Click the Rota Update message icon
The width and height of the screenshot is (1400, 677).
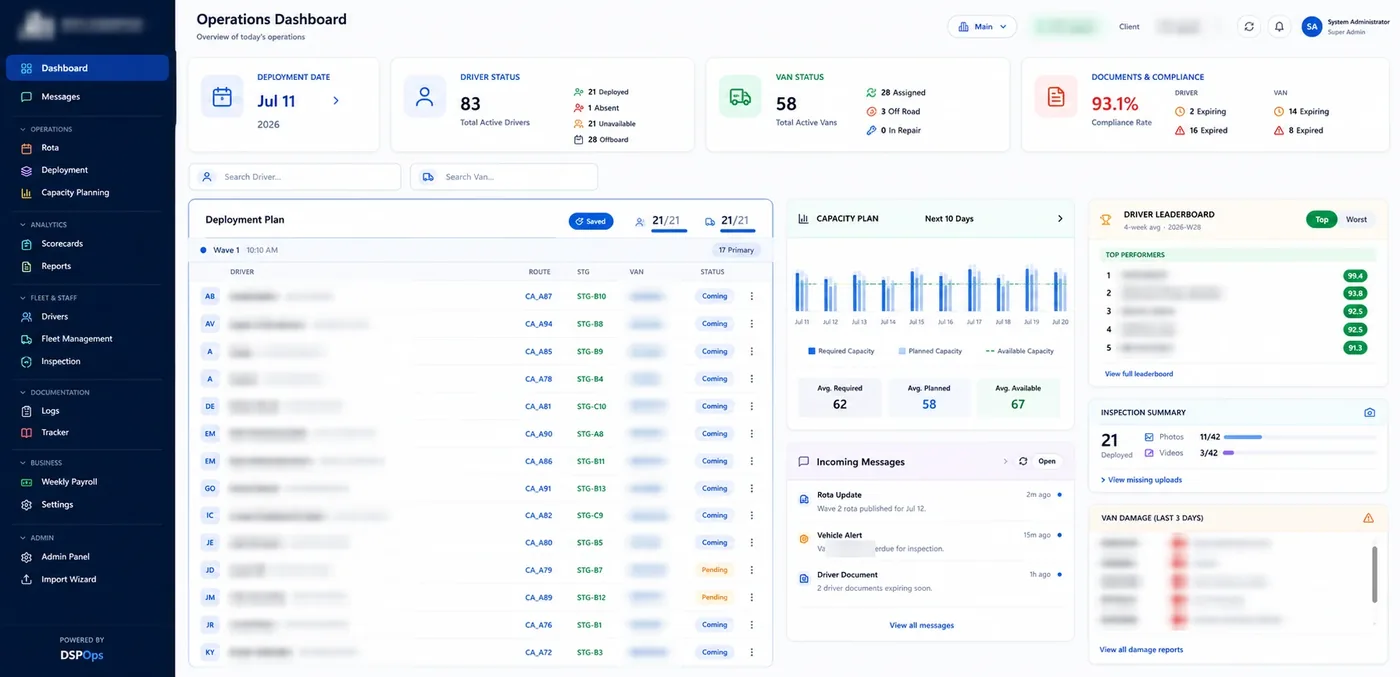(804, 499)
